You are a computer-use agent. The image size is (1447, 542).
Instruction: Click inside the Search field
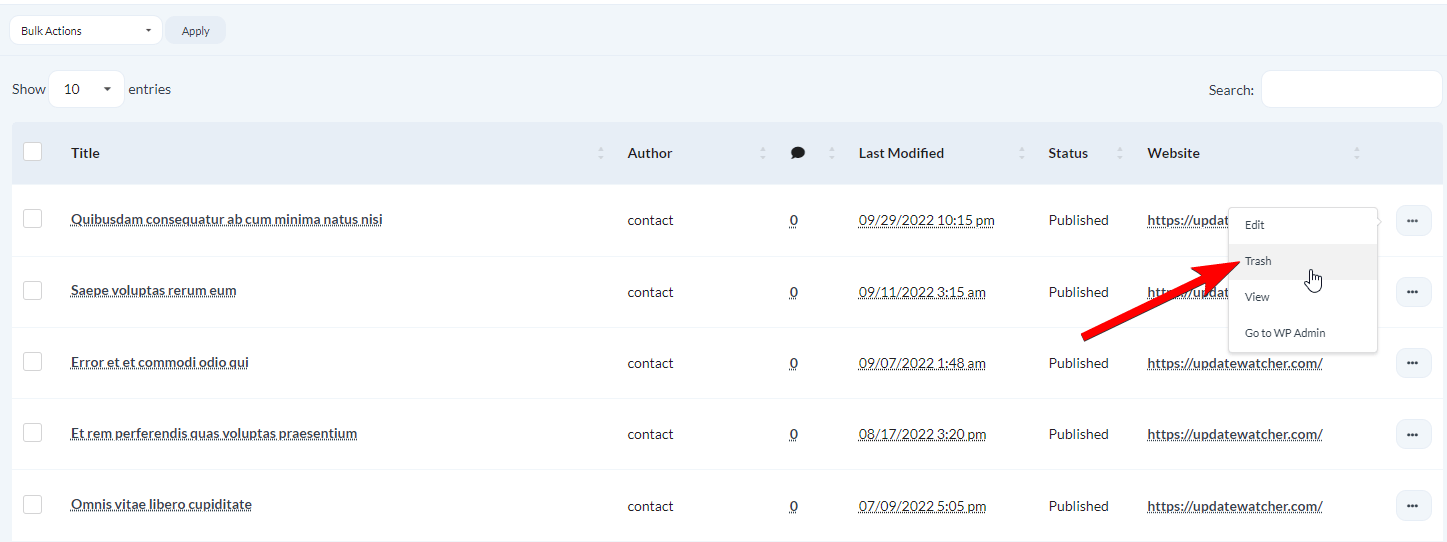pos(1351,89)
